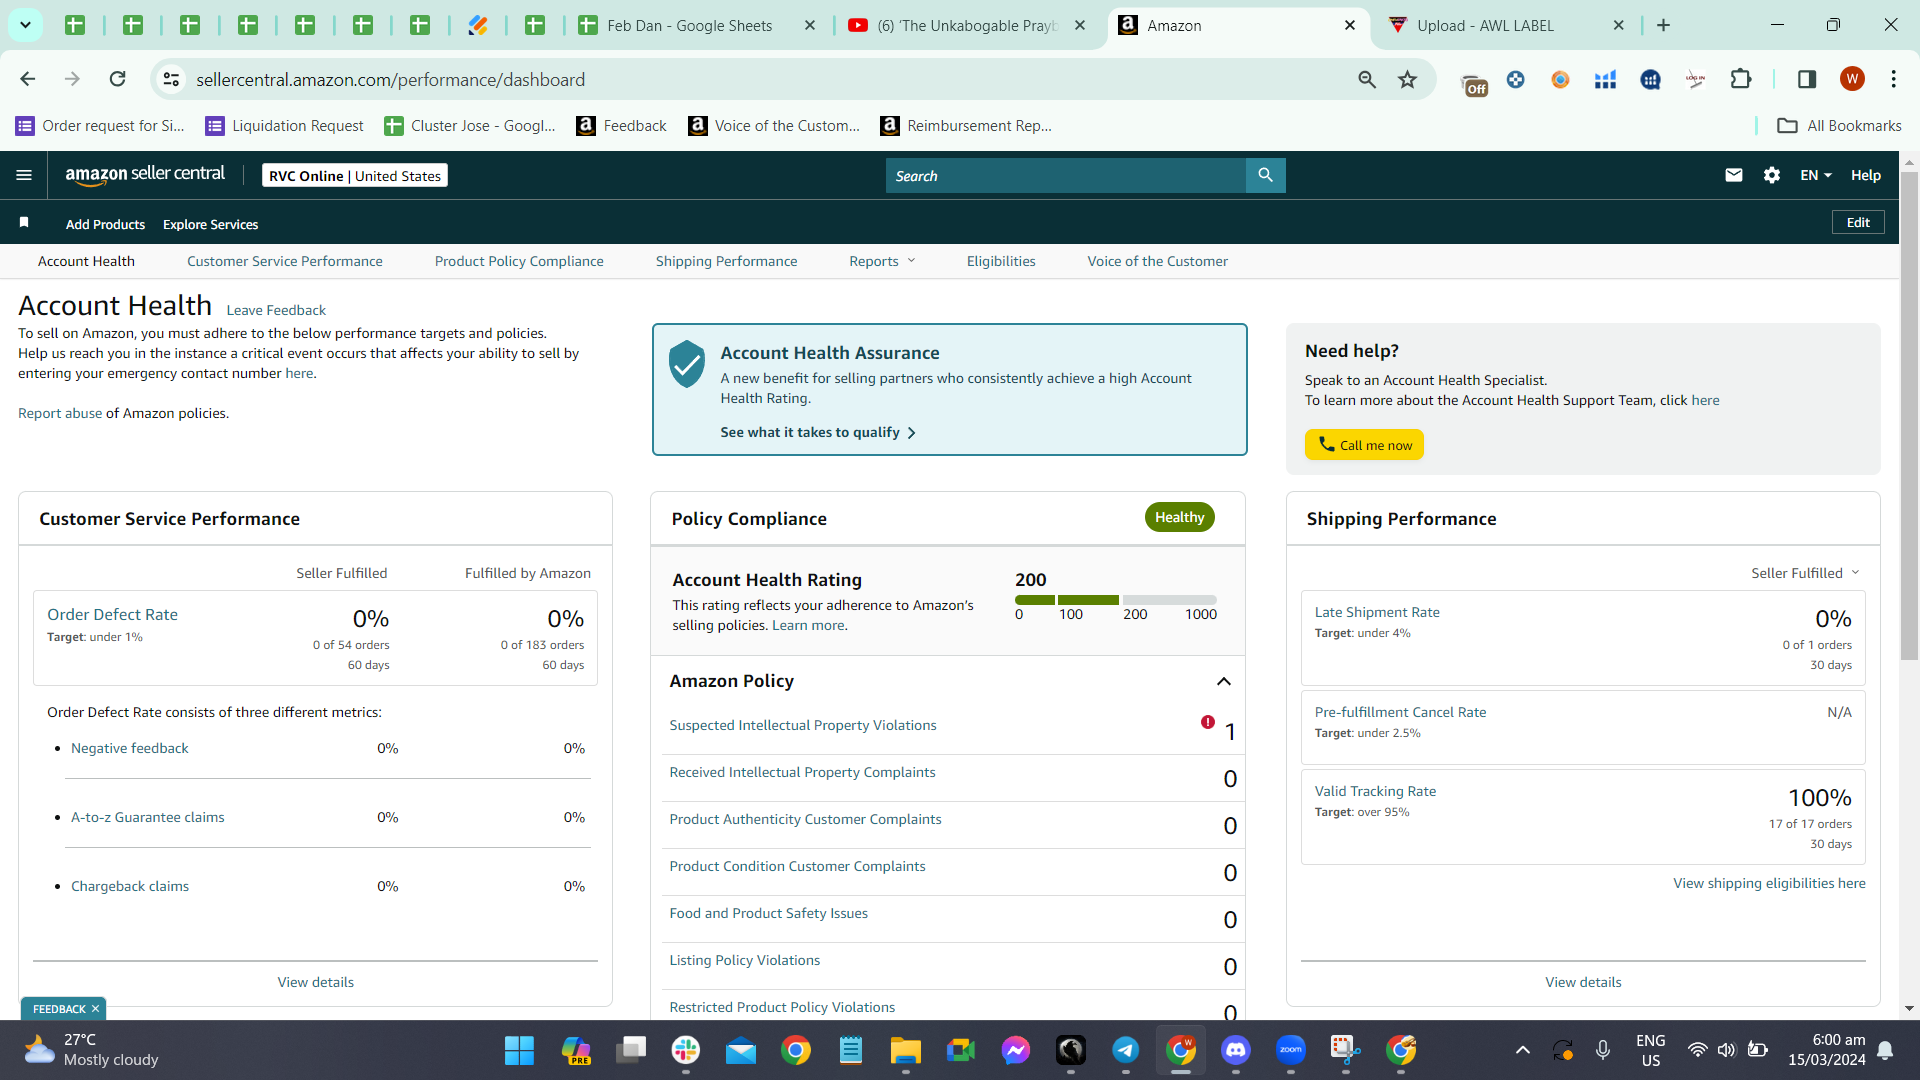This screenshot has height=1080, width=1920.
Task: Click the Seller Central search field
Action: pyautogui.click(x=1066, y=175)
